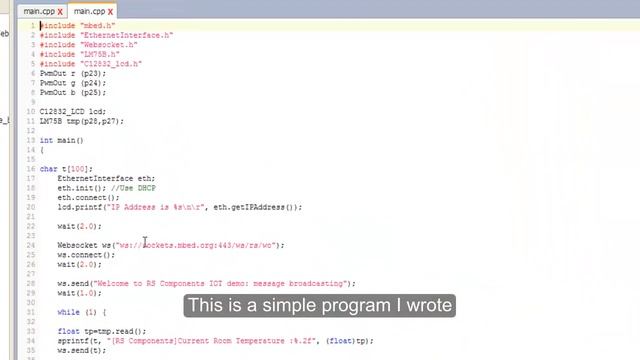Click the 'wait(1.0);' line

(x=79, y=293)
